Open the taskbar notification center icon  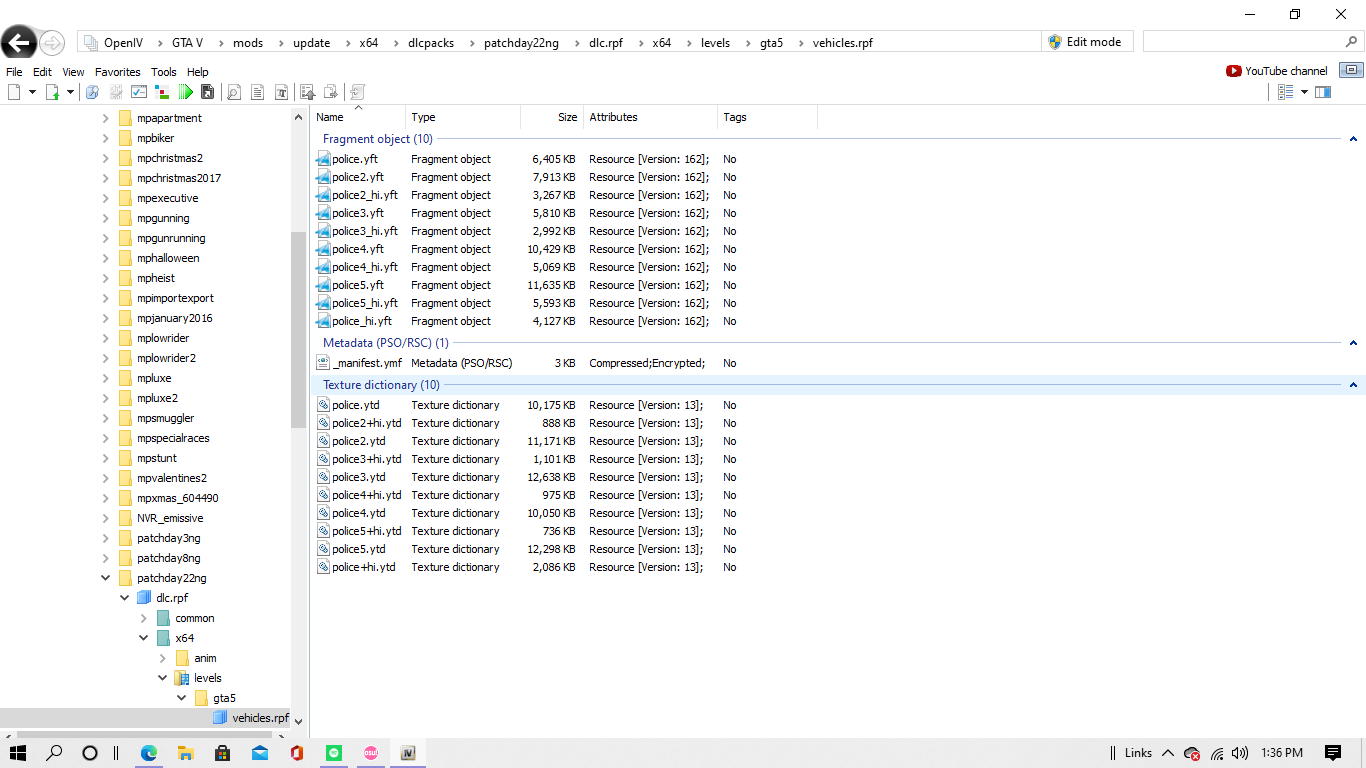(1333, 753)
